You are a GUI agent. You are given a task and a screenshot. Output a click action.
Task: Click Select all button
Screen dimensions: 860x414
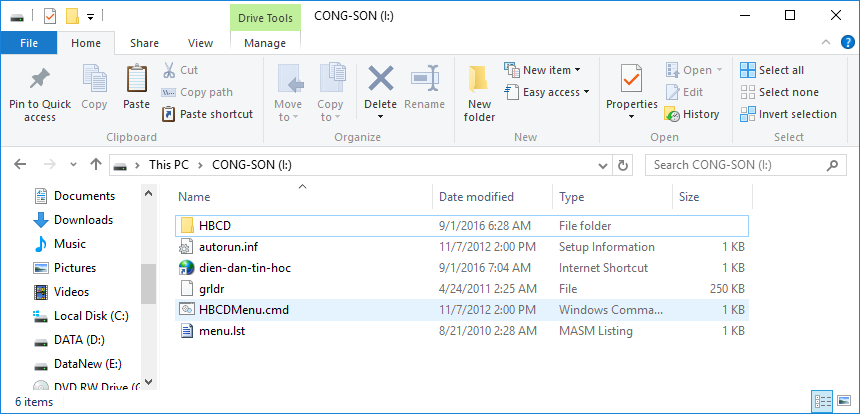pyautogui.click(x=772, y=70)
